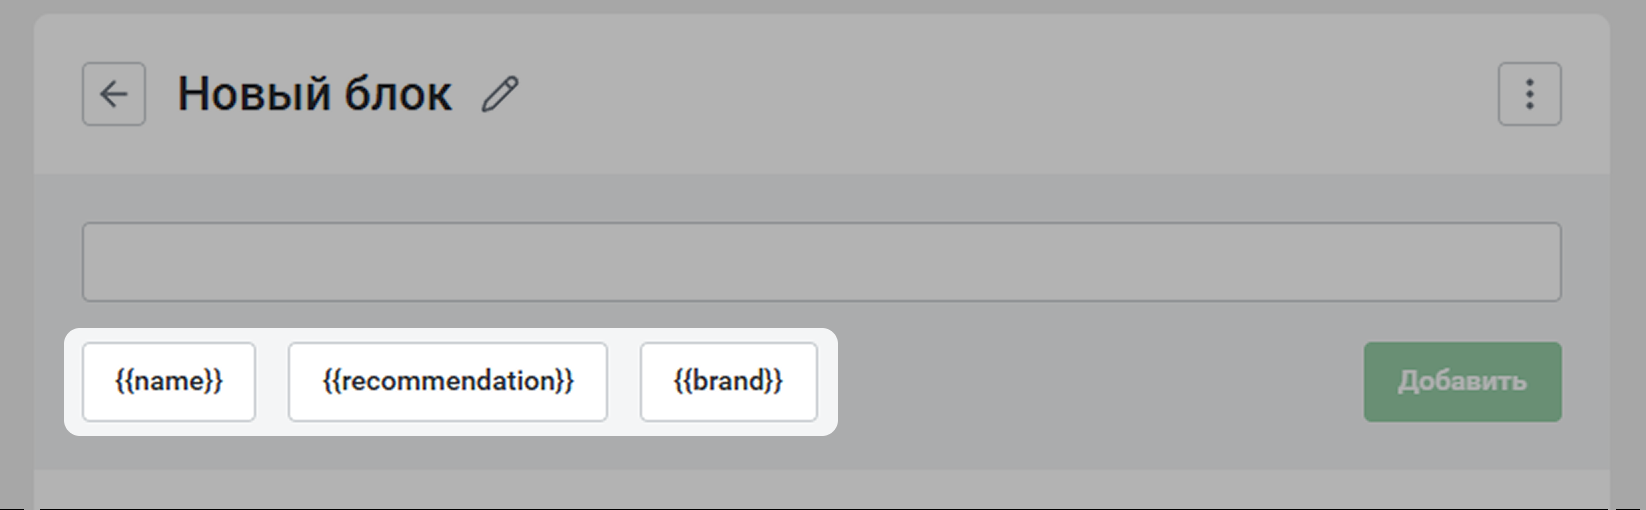Click the back arrow button
Image resolution: width=1646 pixels, height=510 pixels.
point(114,94)
